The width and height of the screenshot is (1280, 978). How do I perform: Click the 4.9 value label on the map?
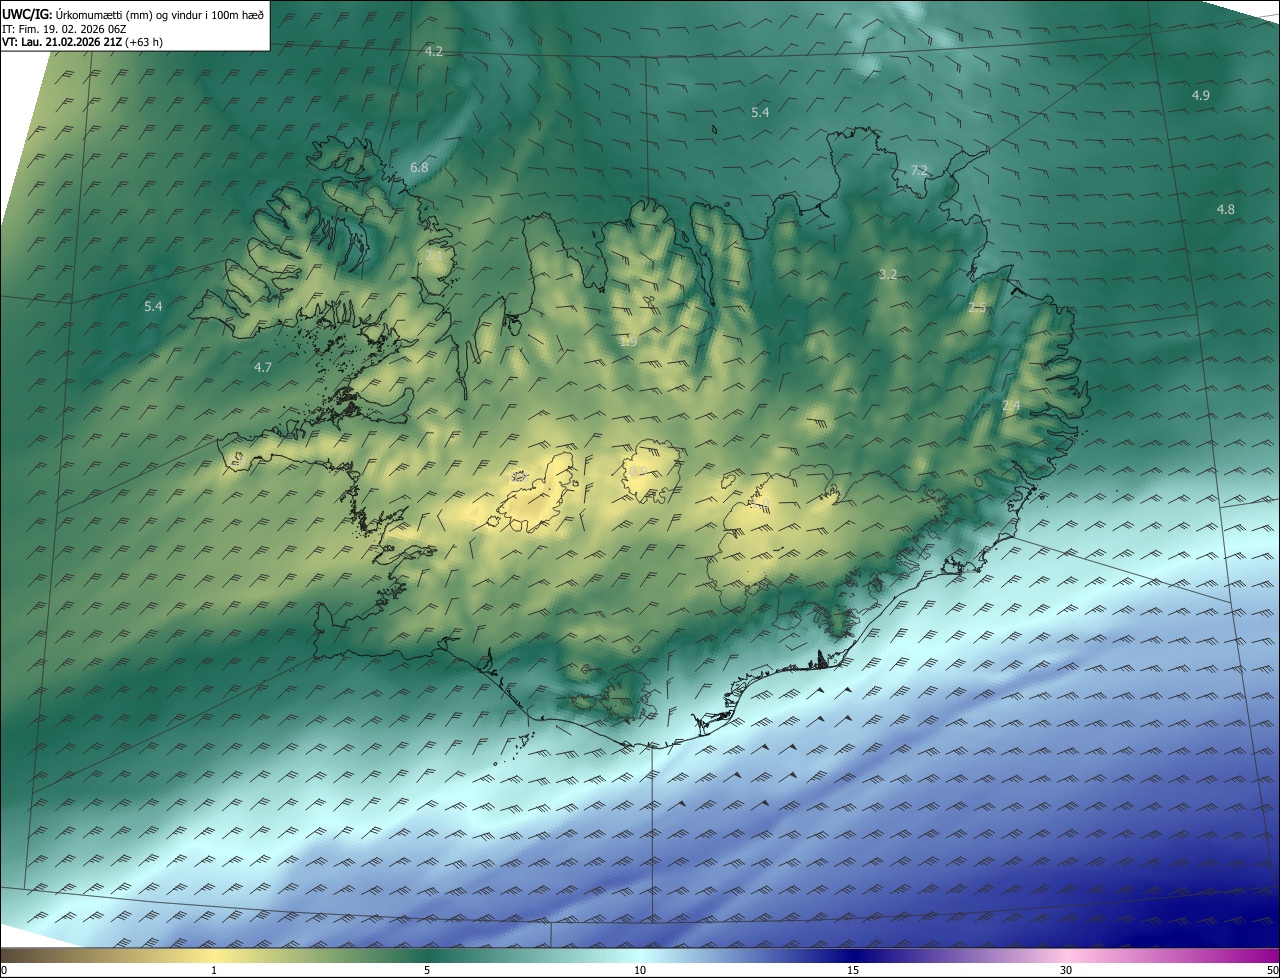tap(1201, 95)
